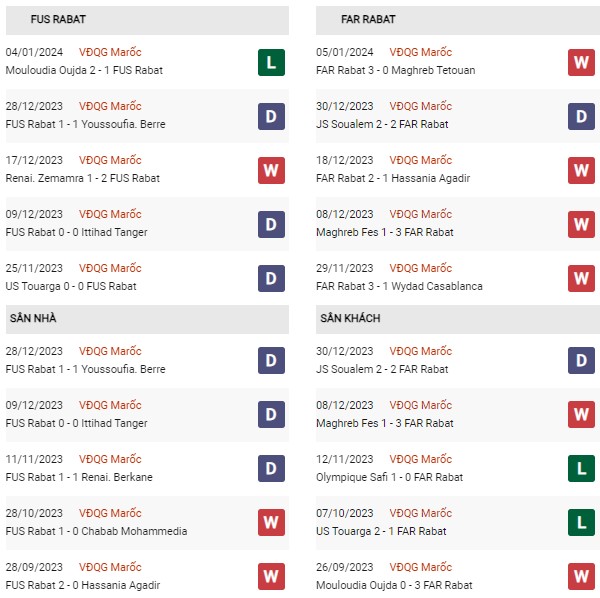
Task: Click D badge for JS Soualem 2-2 on 30/12/2023 under FAR RABAT
Action: [x=582, y=116]
